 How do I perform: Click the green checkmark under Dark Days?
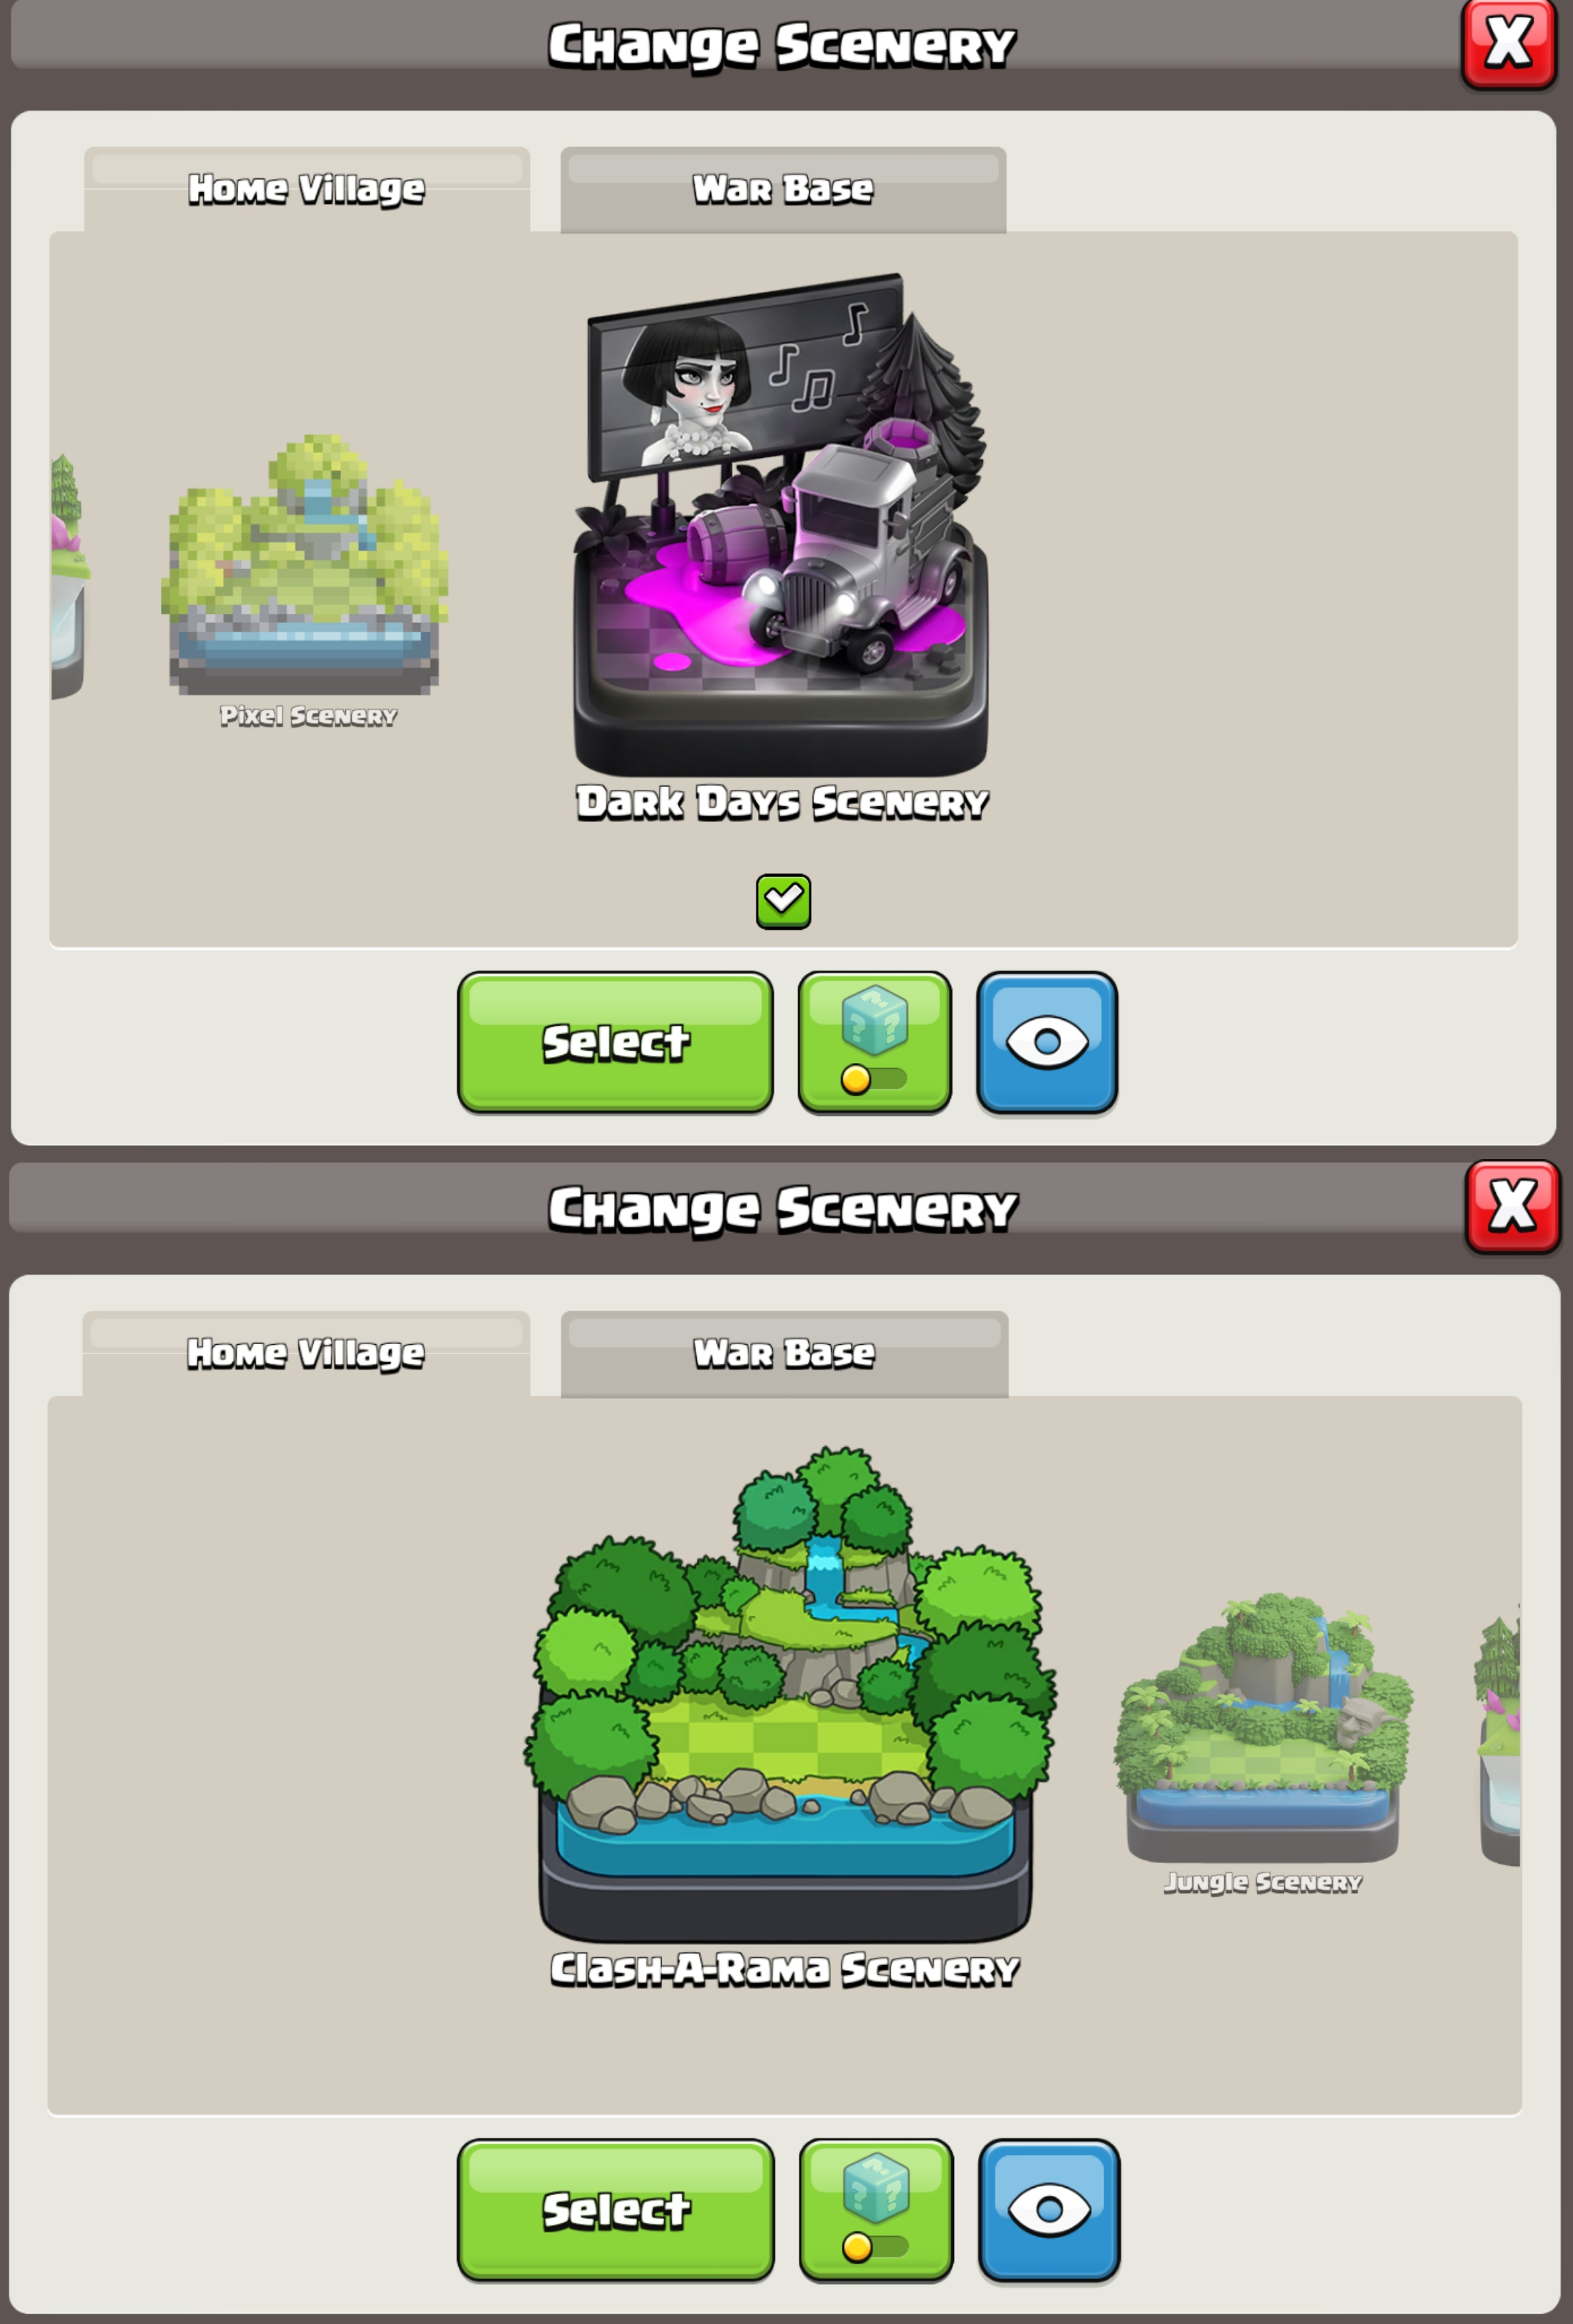coord(783,901)
